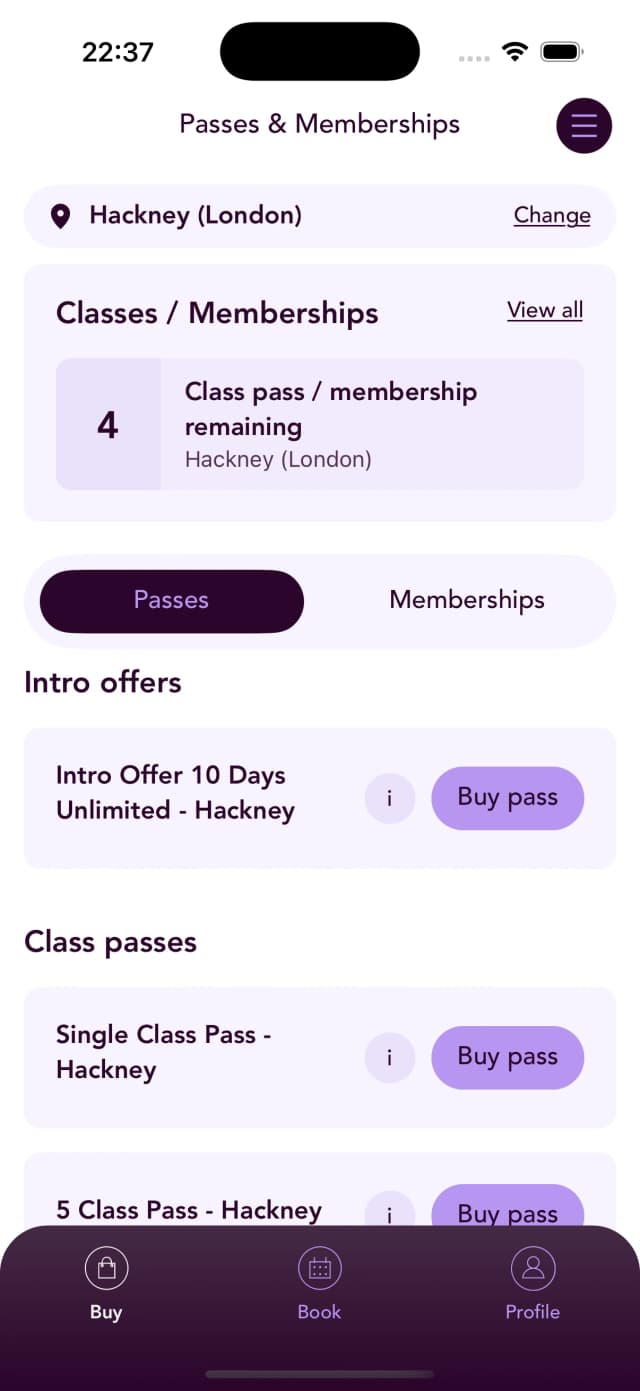Tap the battery indicator

pyautogui.click(x=560, y=50)
